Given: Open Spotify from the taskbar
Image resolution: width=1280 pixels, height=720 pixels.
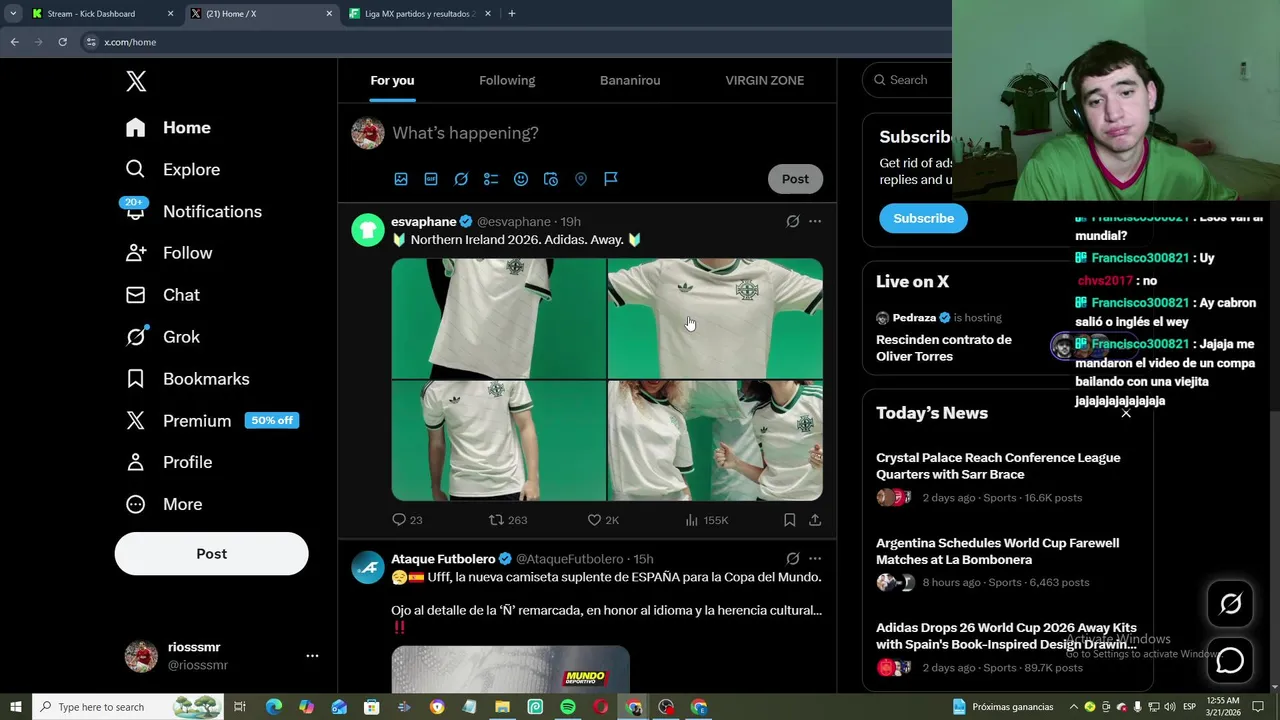Looking at the screenshot, I should click(x=568, y=707).
